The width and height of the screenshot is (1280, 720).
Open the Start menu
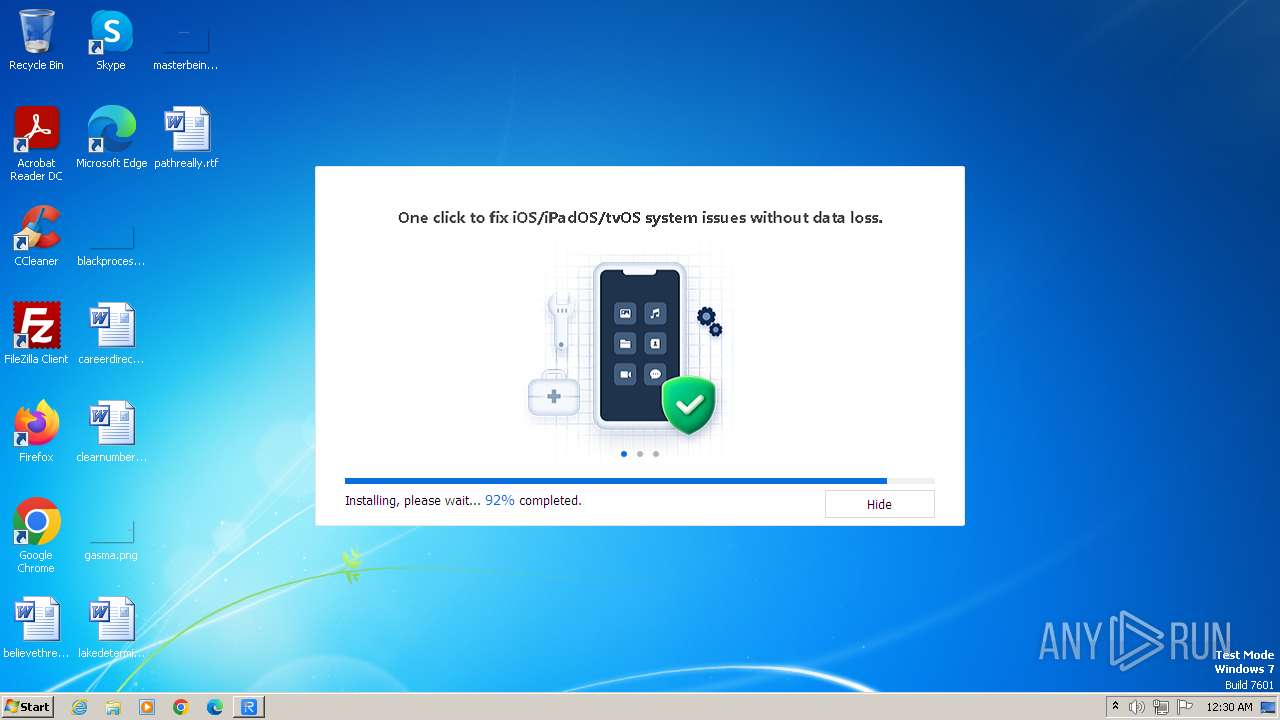pos(28,707)
